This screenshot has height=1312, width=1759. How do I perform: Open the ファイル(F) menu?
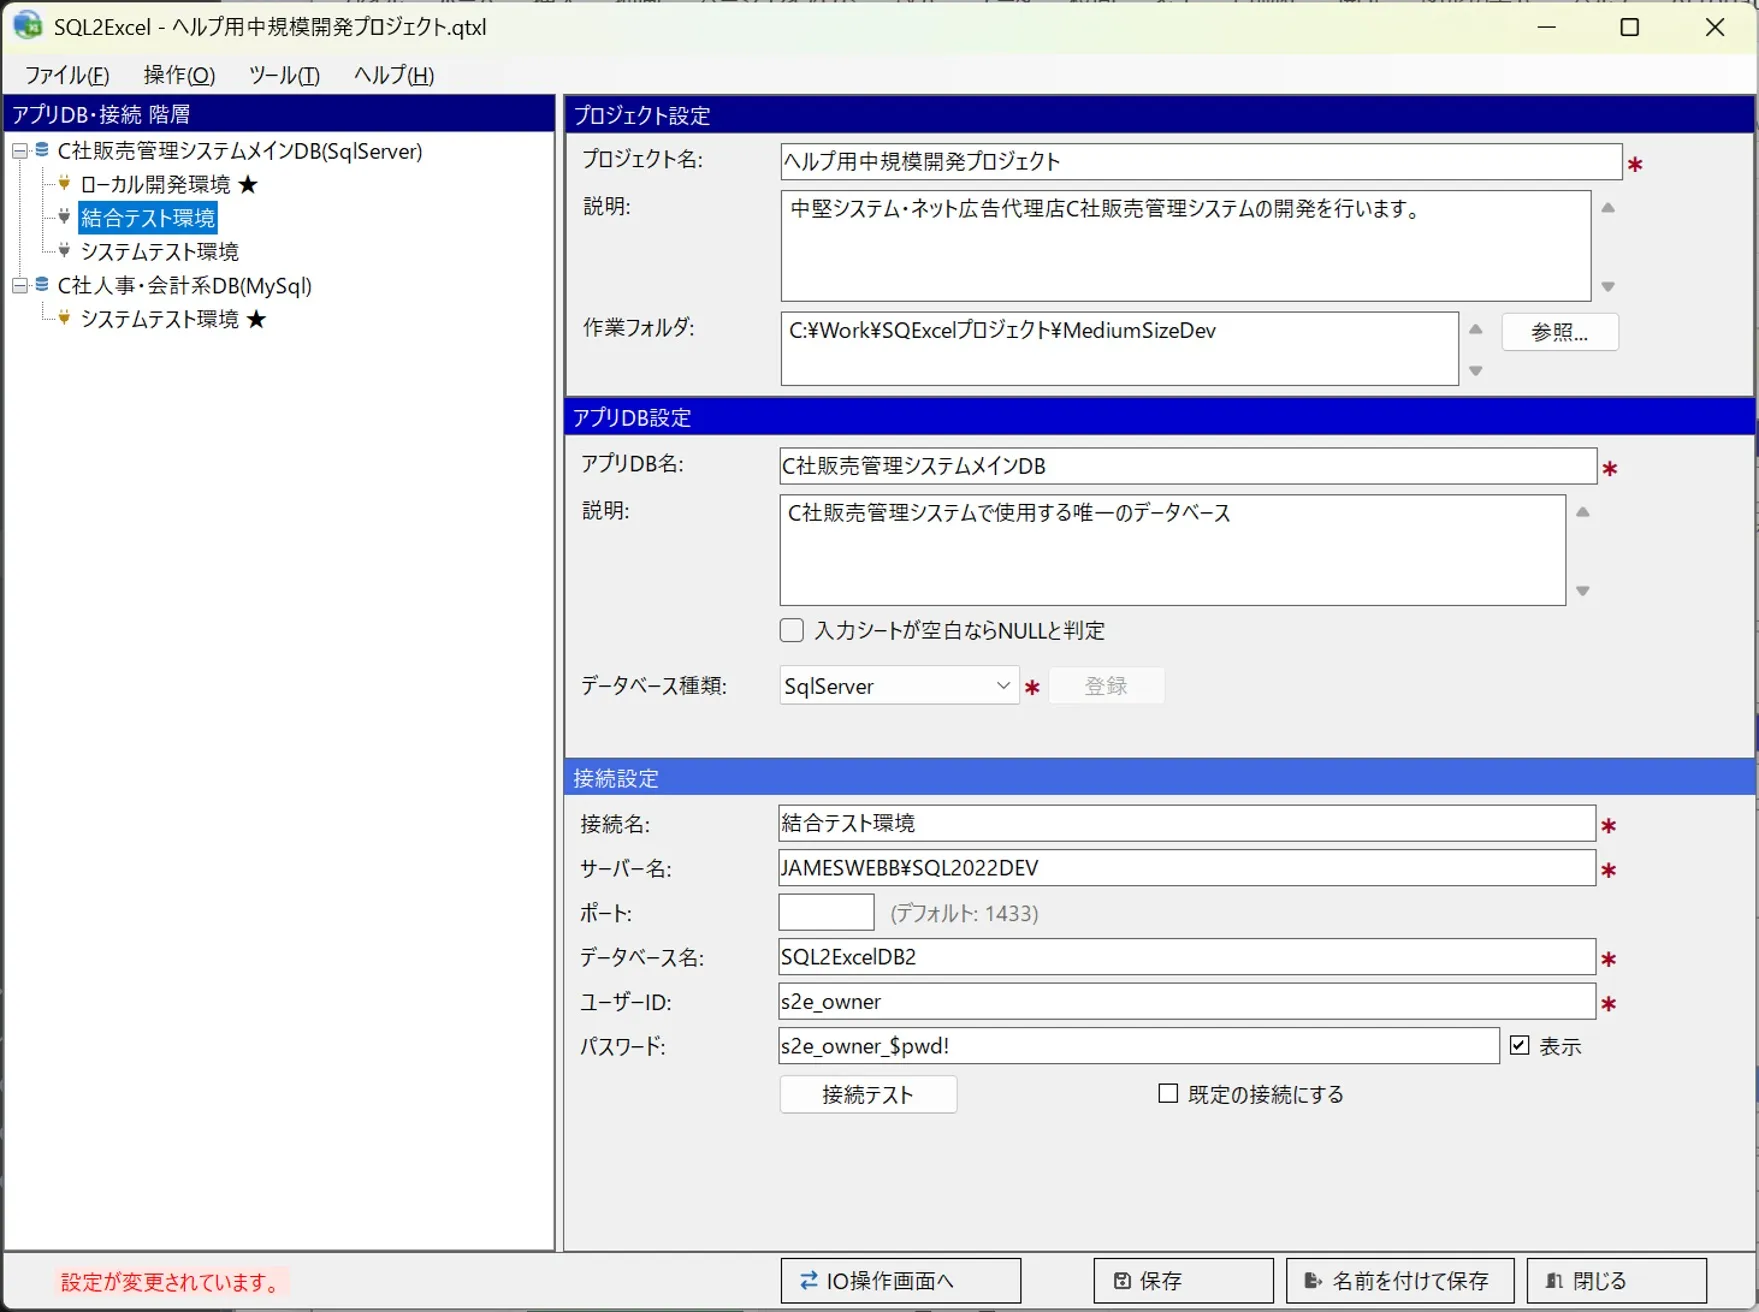tap(67, 75)
